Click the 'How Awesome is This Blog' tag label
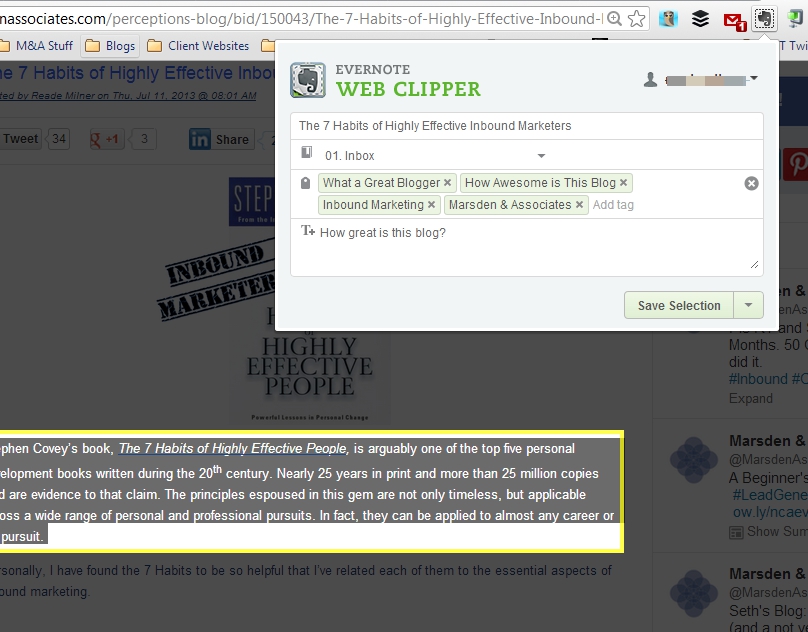808x632 pixels. pos(540,183)
